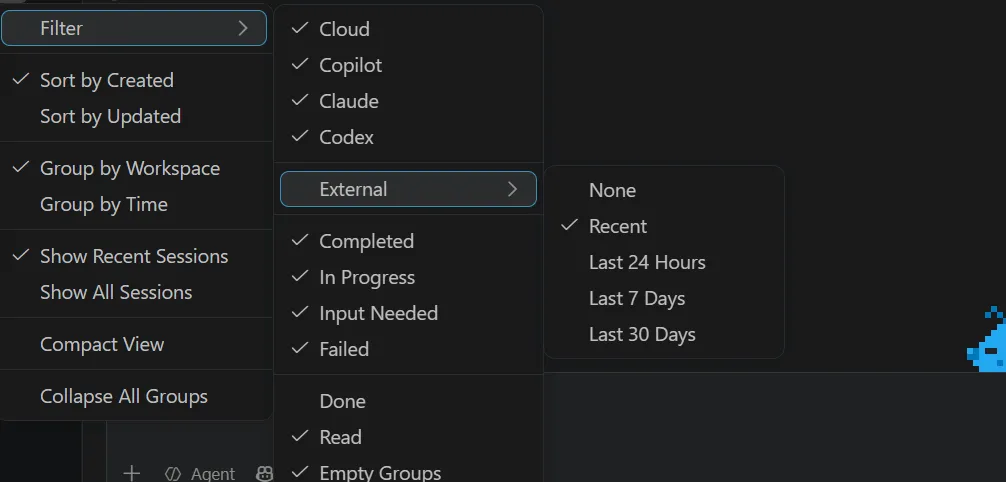The image size is (1006, 482).
Task: Click the plus icon at bottom
Action: 132,474
